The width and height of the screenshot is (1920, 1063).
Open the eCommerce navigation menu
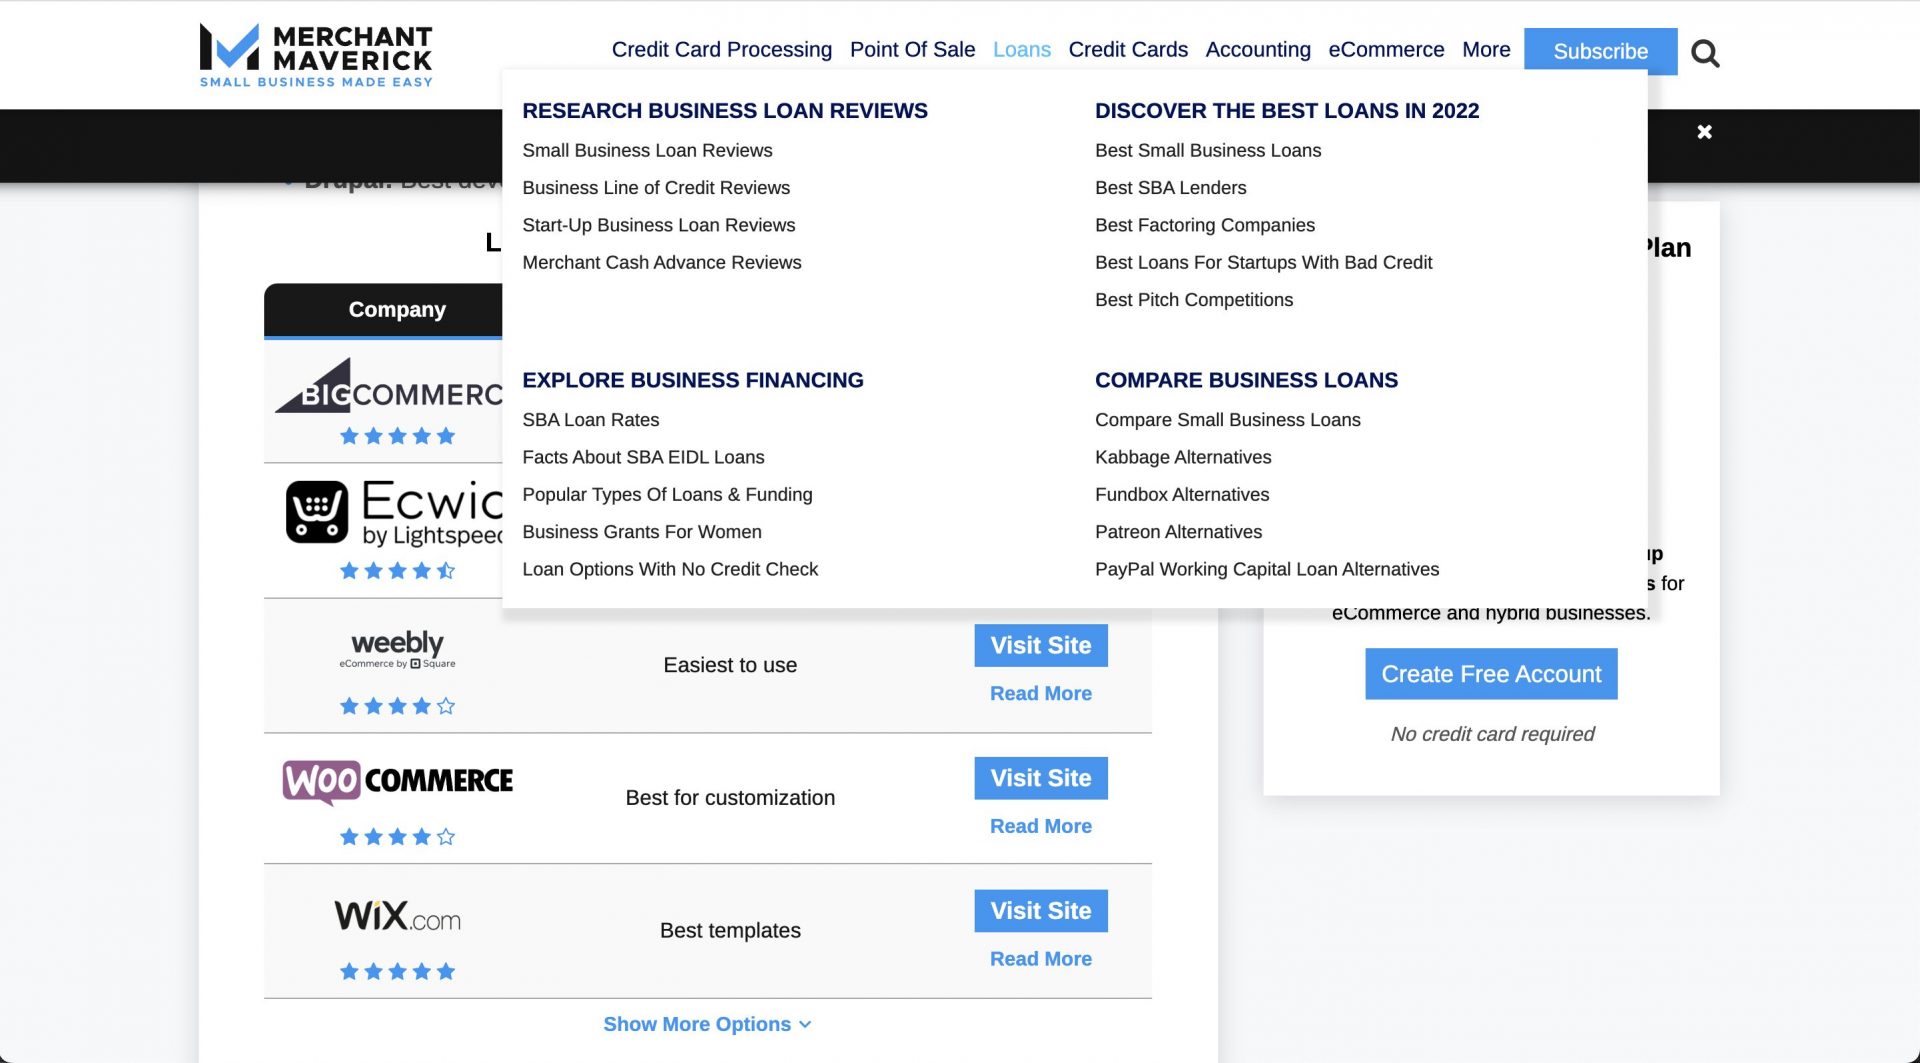click(x=1386, y=49)
